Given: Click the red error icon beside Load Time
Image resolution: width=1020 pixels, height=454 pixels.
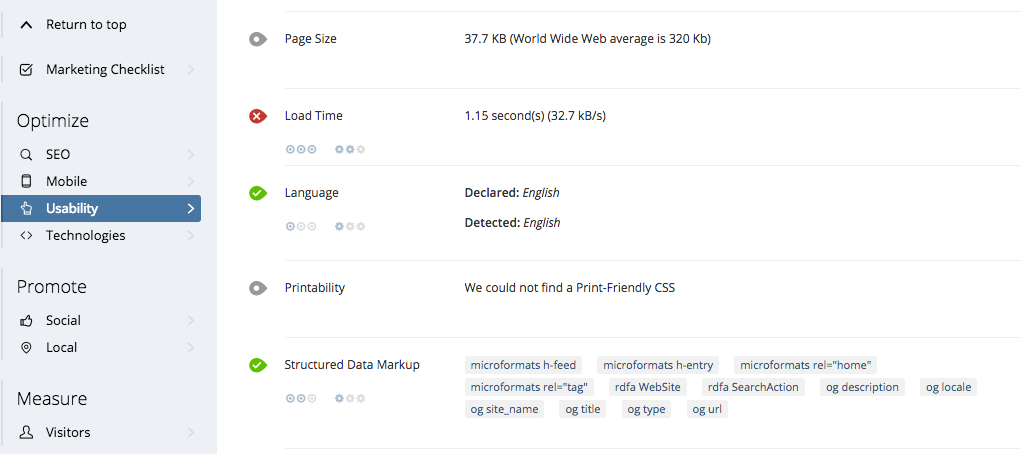Looking at the screenshot, I should (258, 116).
